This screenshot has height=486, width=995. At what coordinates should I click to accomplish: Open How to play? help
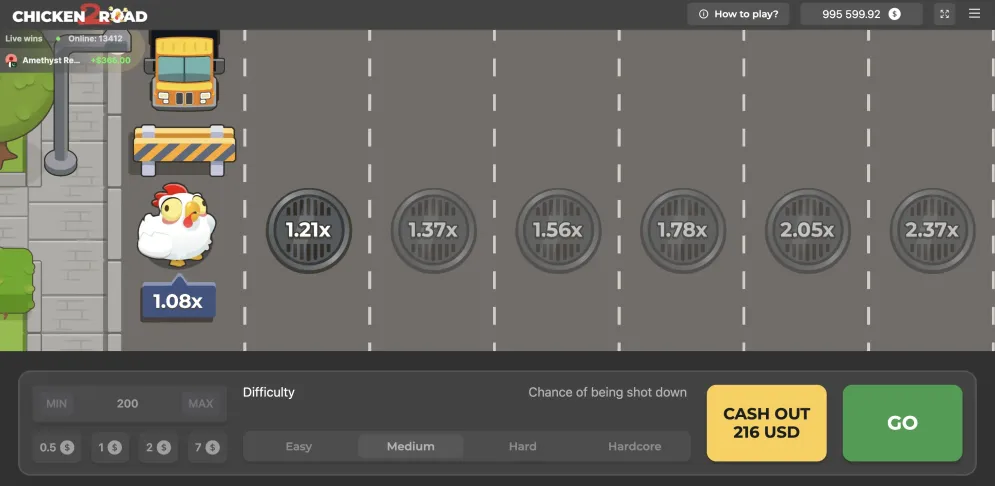[738, 14]
